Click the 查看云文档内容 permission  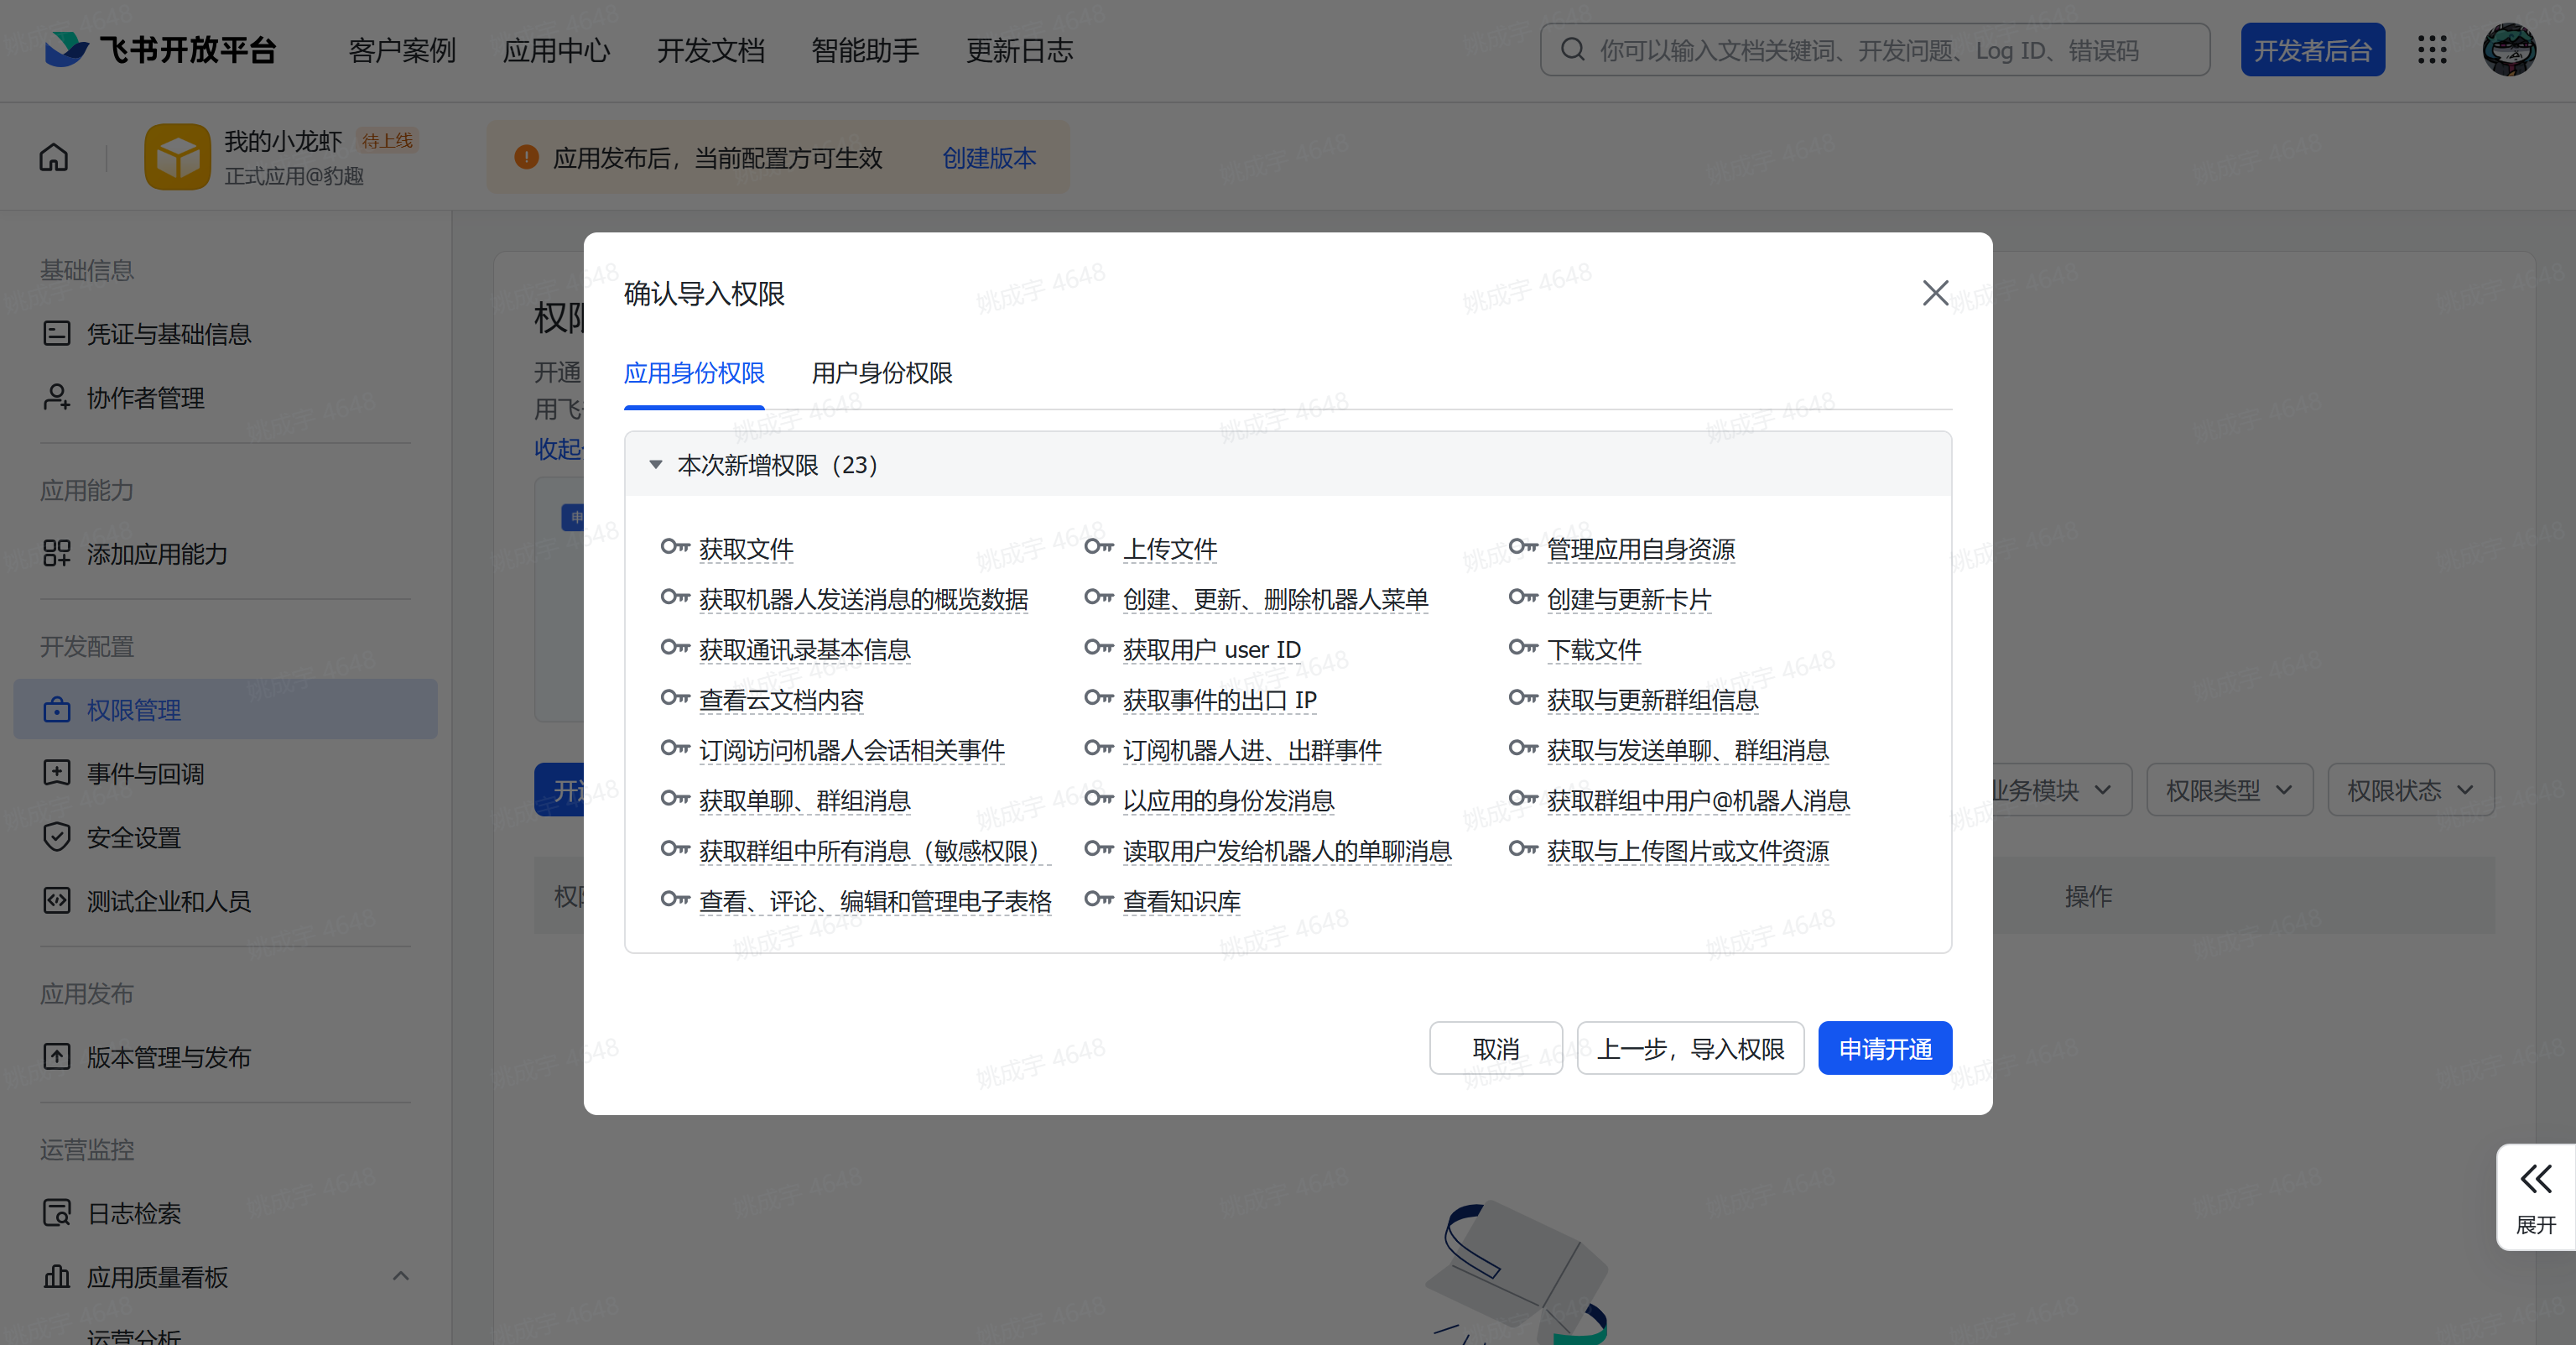click(781, 700)
